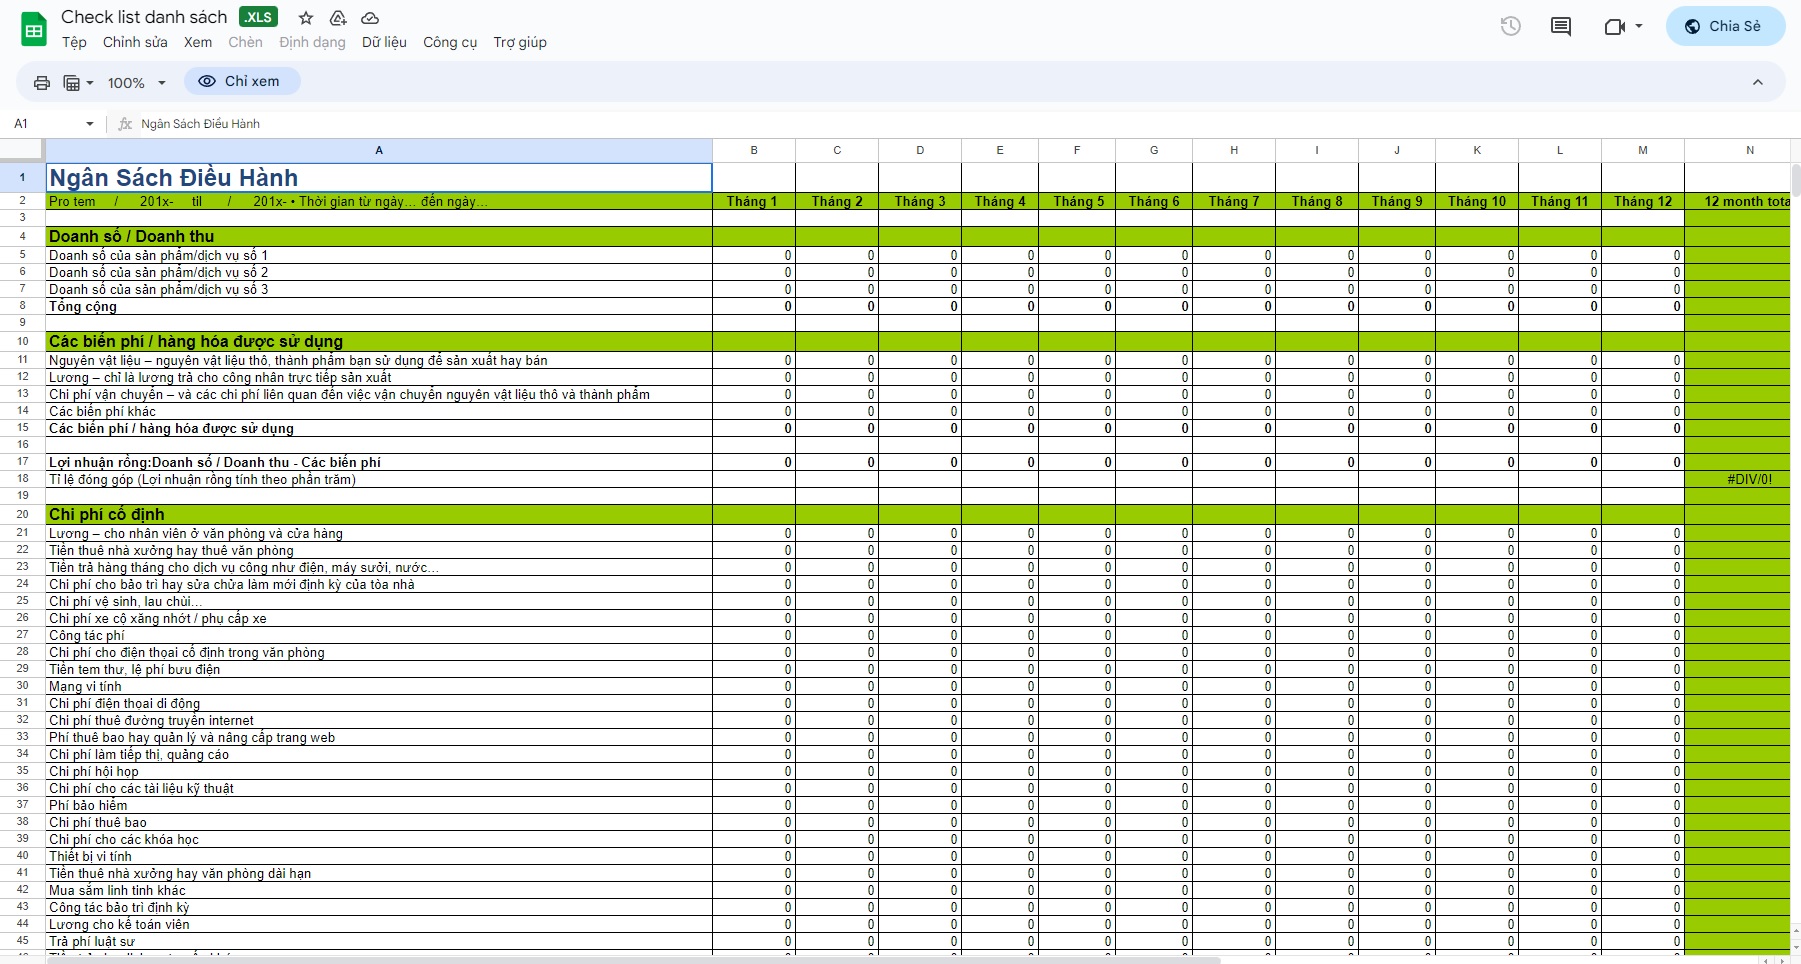Viewport: 1801px width, 964px height.
Task: Open the Tệp menu
Action: tap(74, 42)
